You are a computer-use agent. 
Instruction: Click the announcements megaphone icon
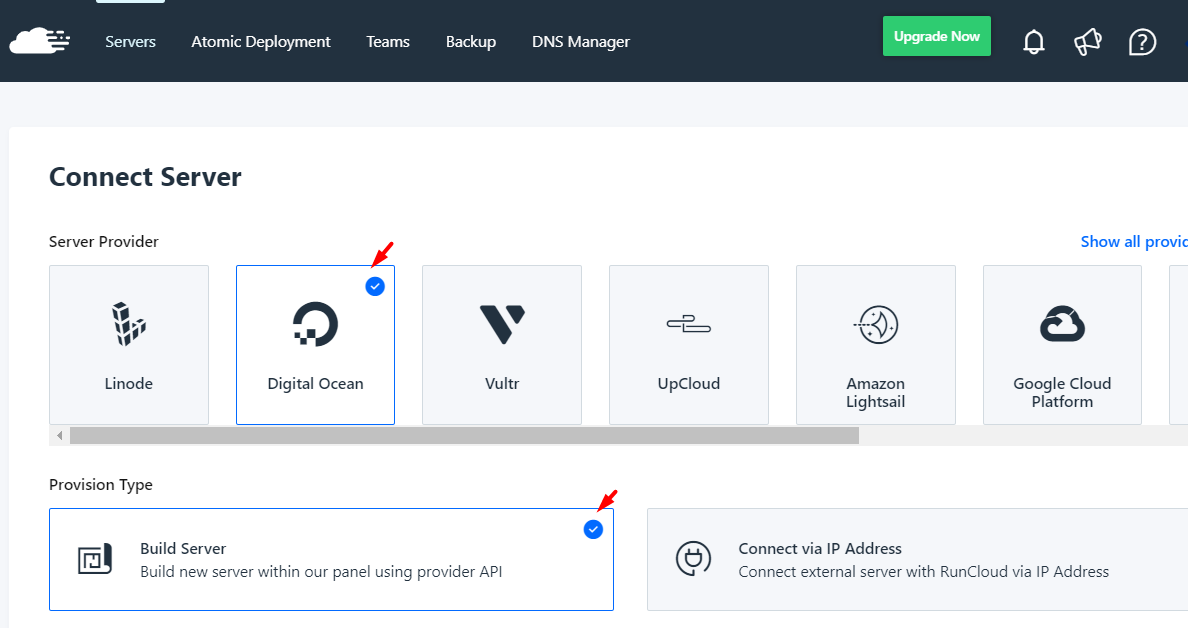pyautogui.click(x=1087, y=41)
